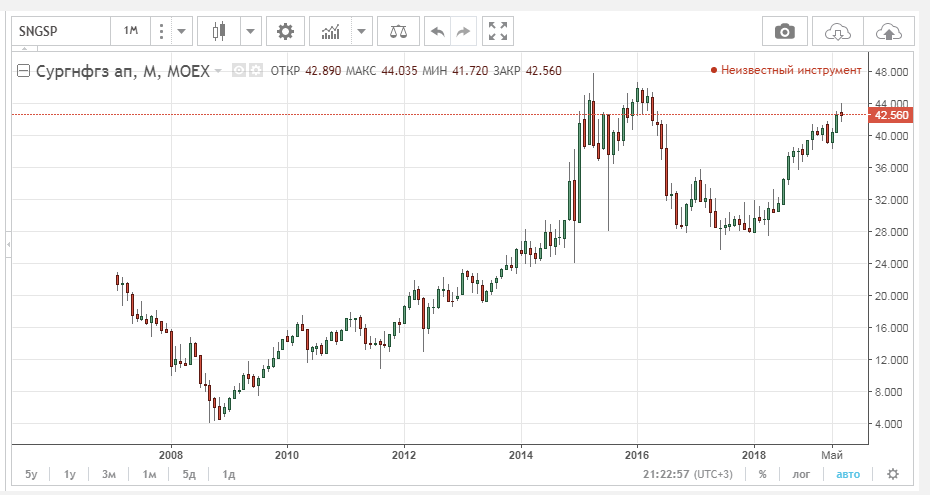Viewport: 930px width, 495px height.
Task: Click the 21:22:57 (UTC+3) timezone label
Action: click(687, 474)
